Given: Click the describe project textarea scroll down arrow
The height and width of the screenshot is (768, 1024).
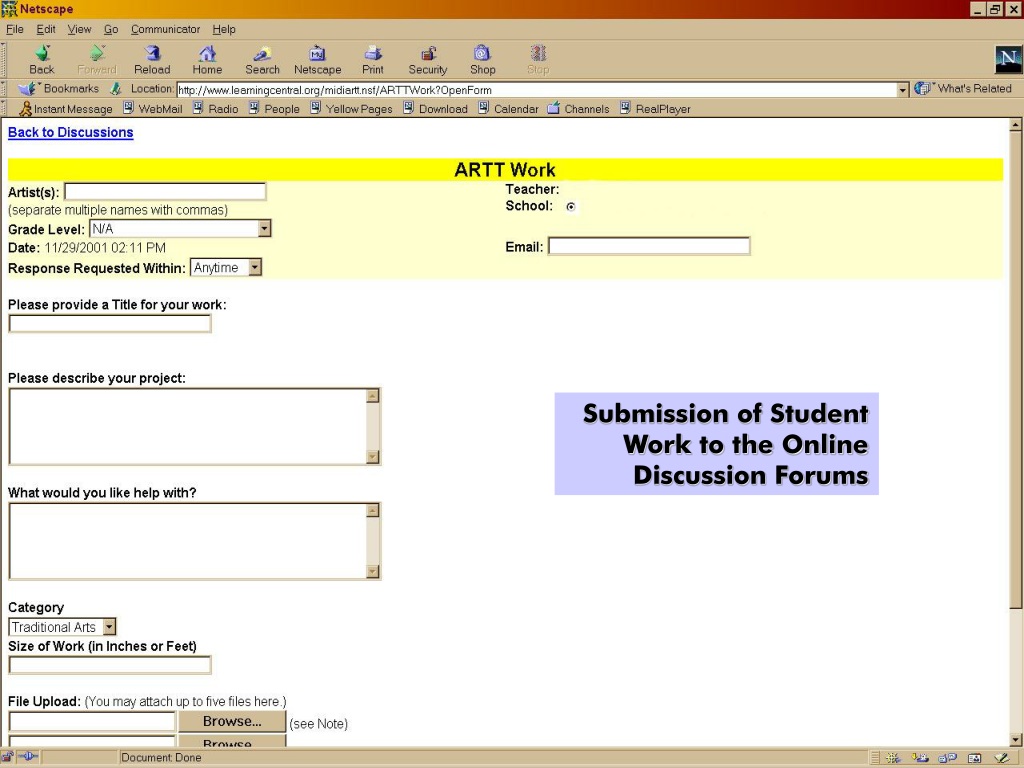Looking at the screenshot, I should pos(373,457).
